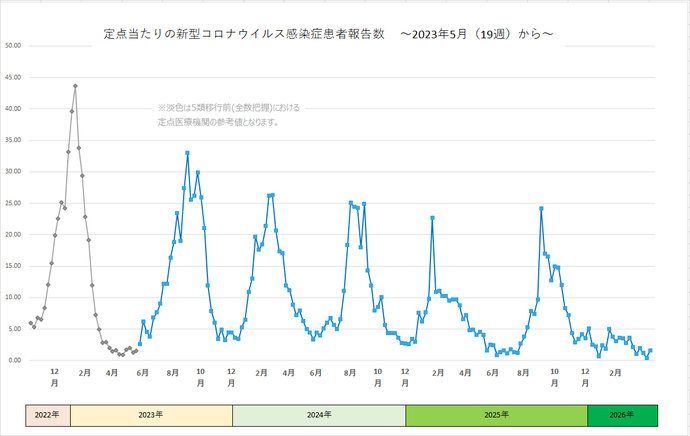Image resolution: width=690 pixels, height=436 pixels.
Task: Select the 2023年 year band
Action: coord(151,415)
